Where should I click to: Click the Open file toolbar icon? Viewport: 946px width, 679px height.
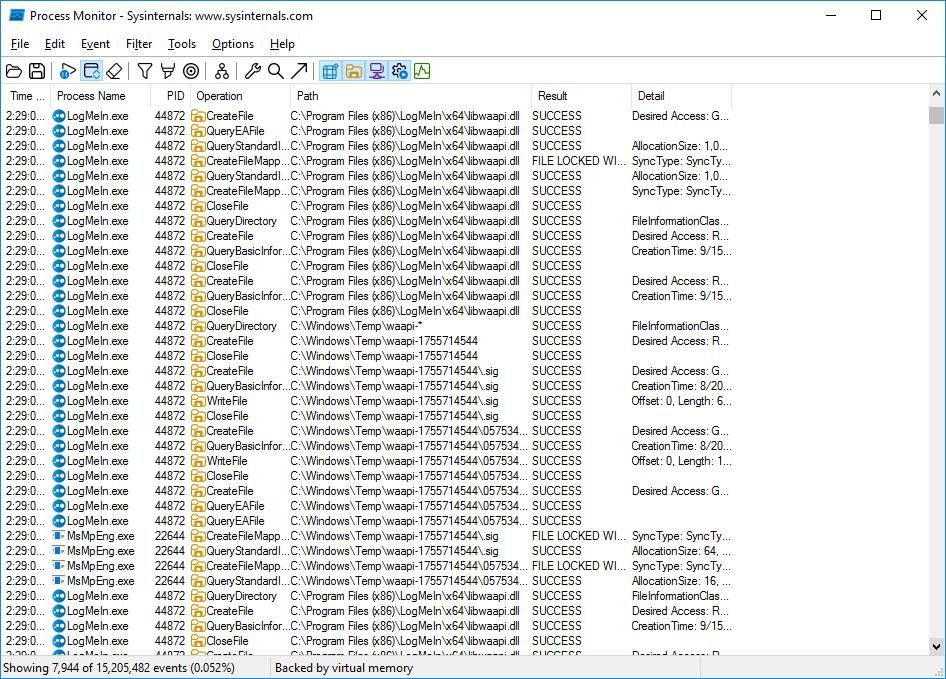point(14,71)
